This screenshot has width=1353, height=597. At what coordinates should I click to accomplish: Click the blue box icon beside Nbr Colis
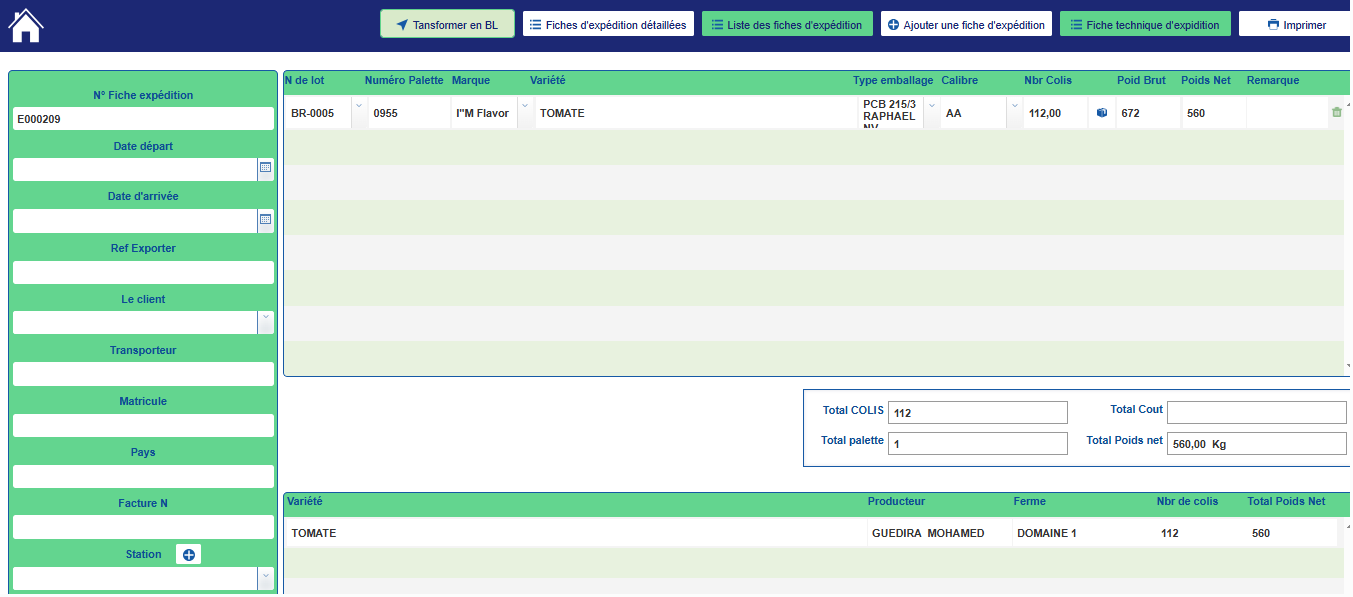(x=1102, y=113)
